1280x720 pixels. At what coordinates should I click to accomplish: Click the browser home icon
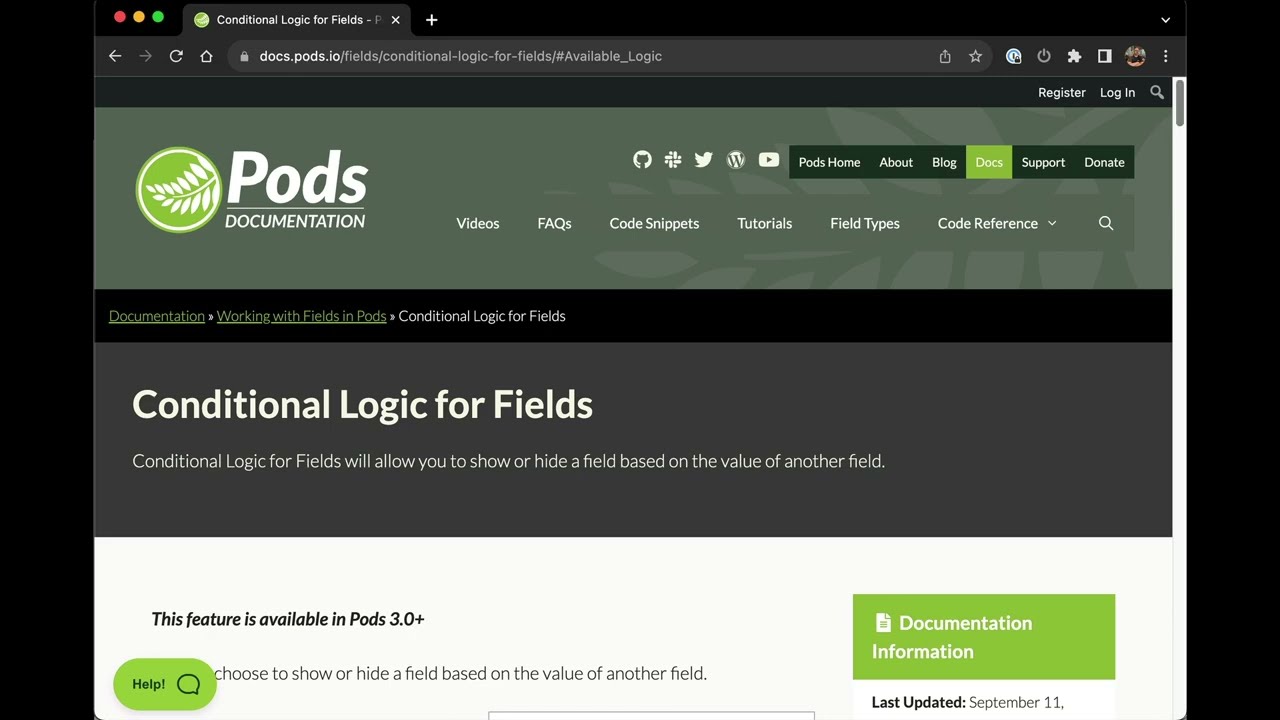(206, 56)
